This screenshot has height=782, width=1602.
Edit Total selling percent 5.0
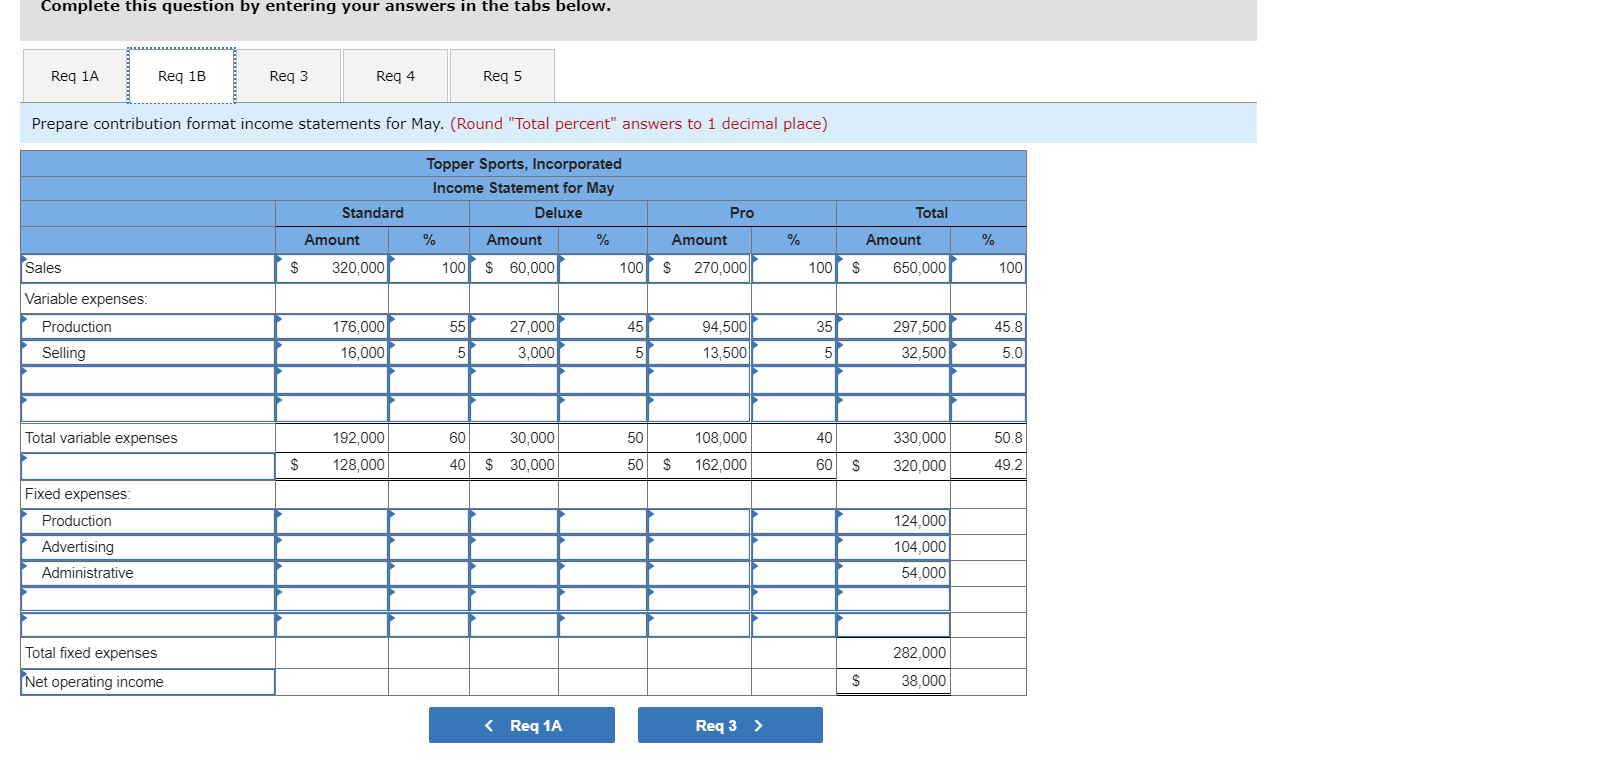click(988, 353)
